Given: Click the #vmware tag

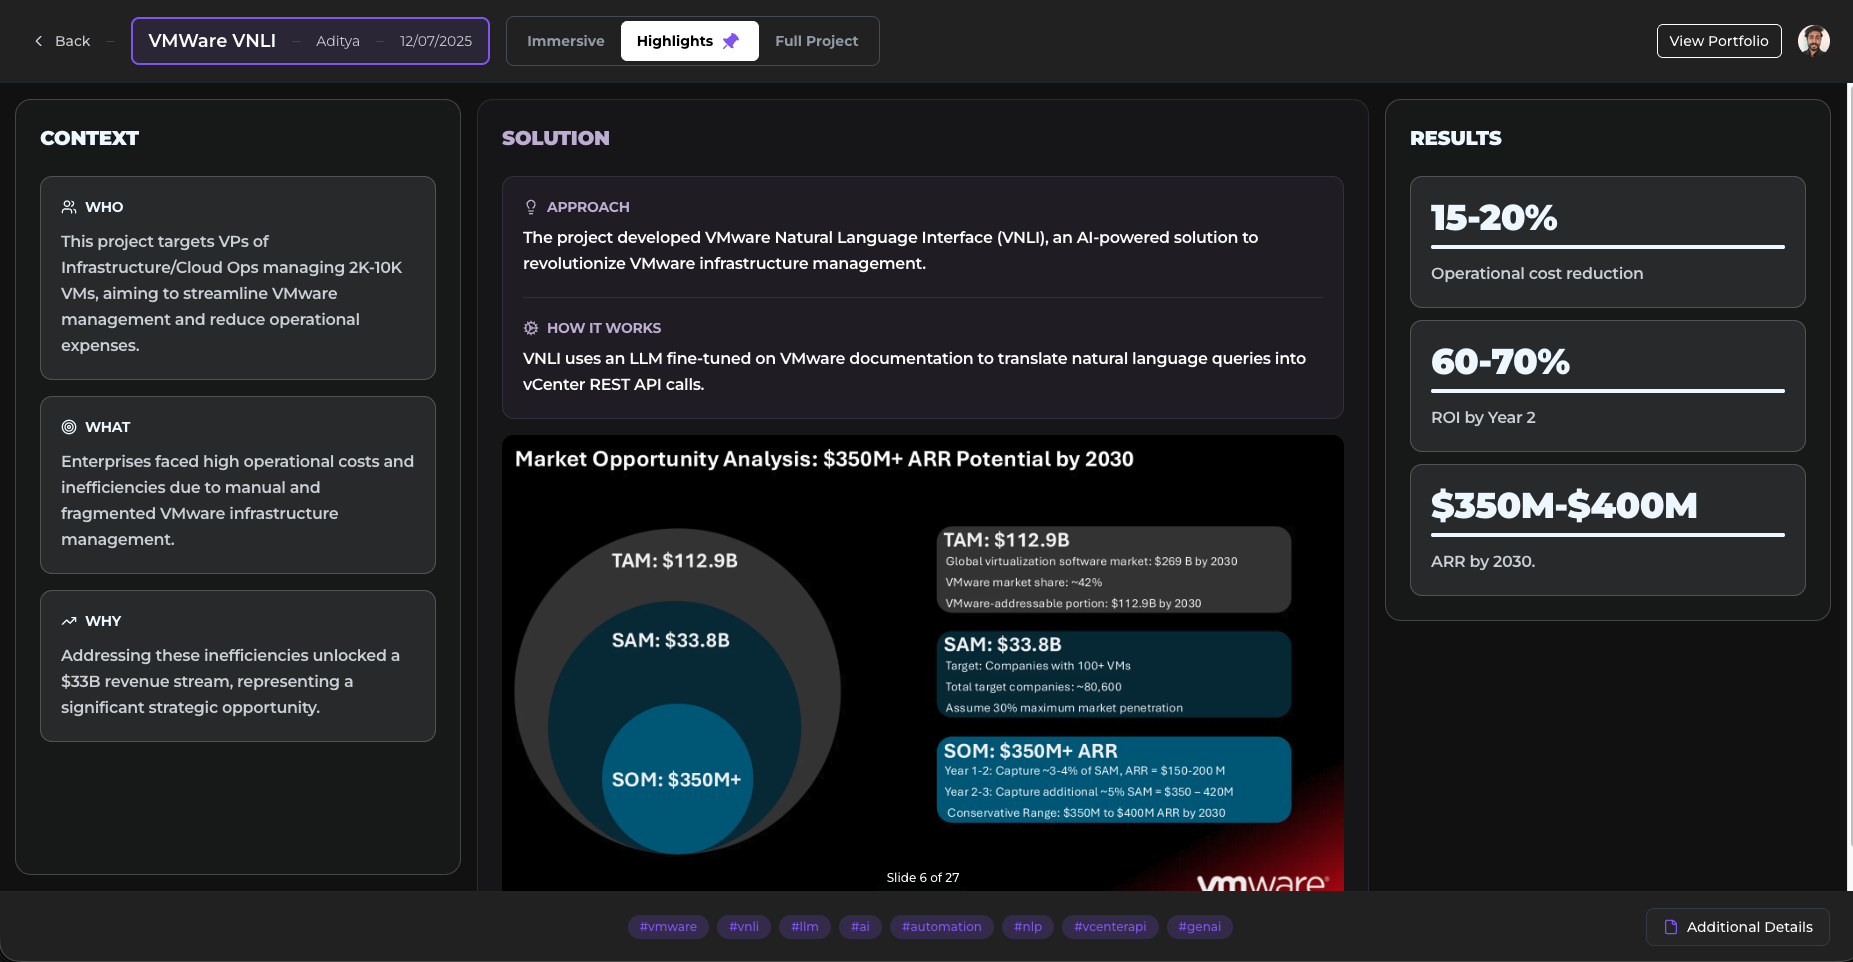Looking at the screenshot, I should click(668, 927).
